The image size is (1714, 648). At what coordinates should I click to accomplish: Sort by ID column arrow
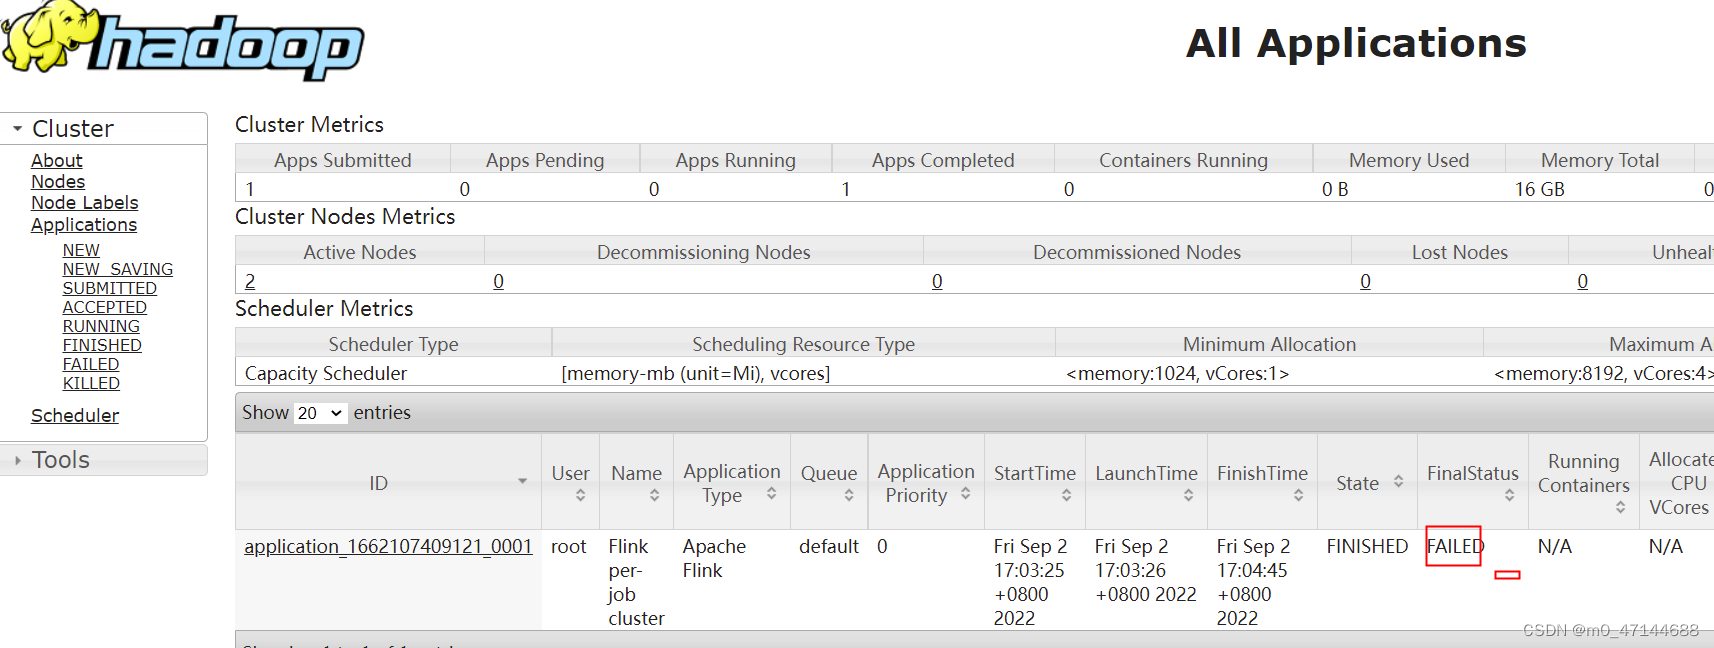click(x=522, y=482)
